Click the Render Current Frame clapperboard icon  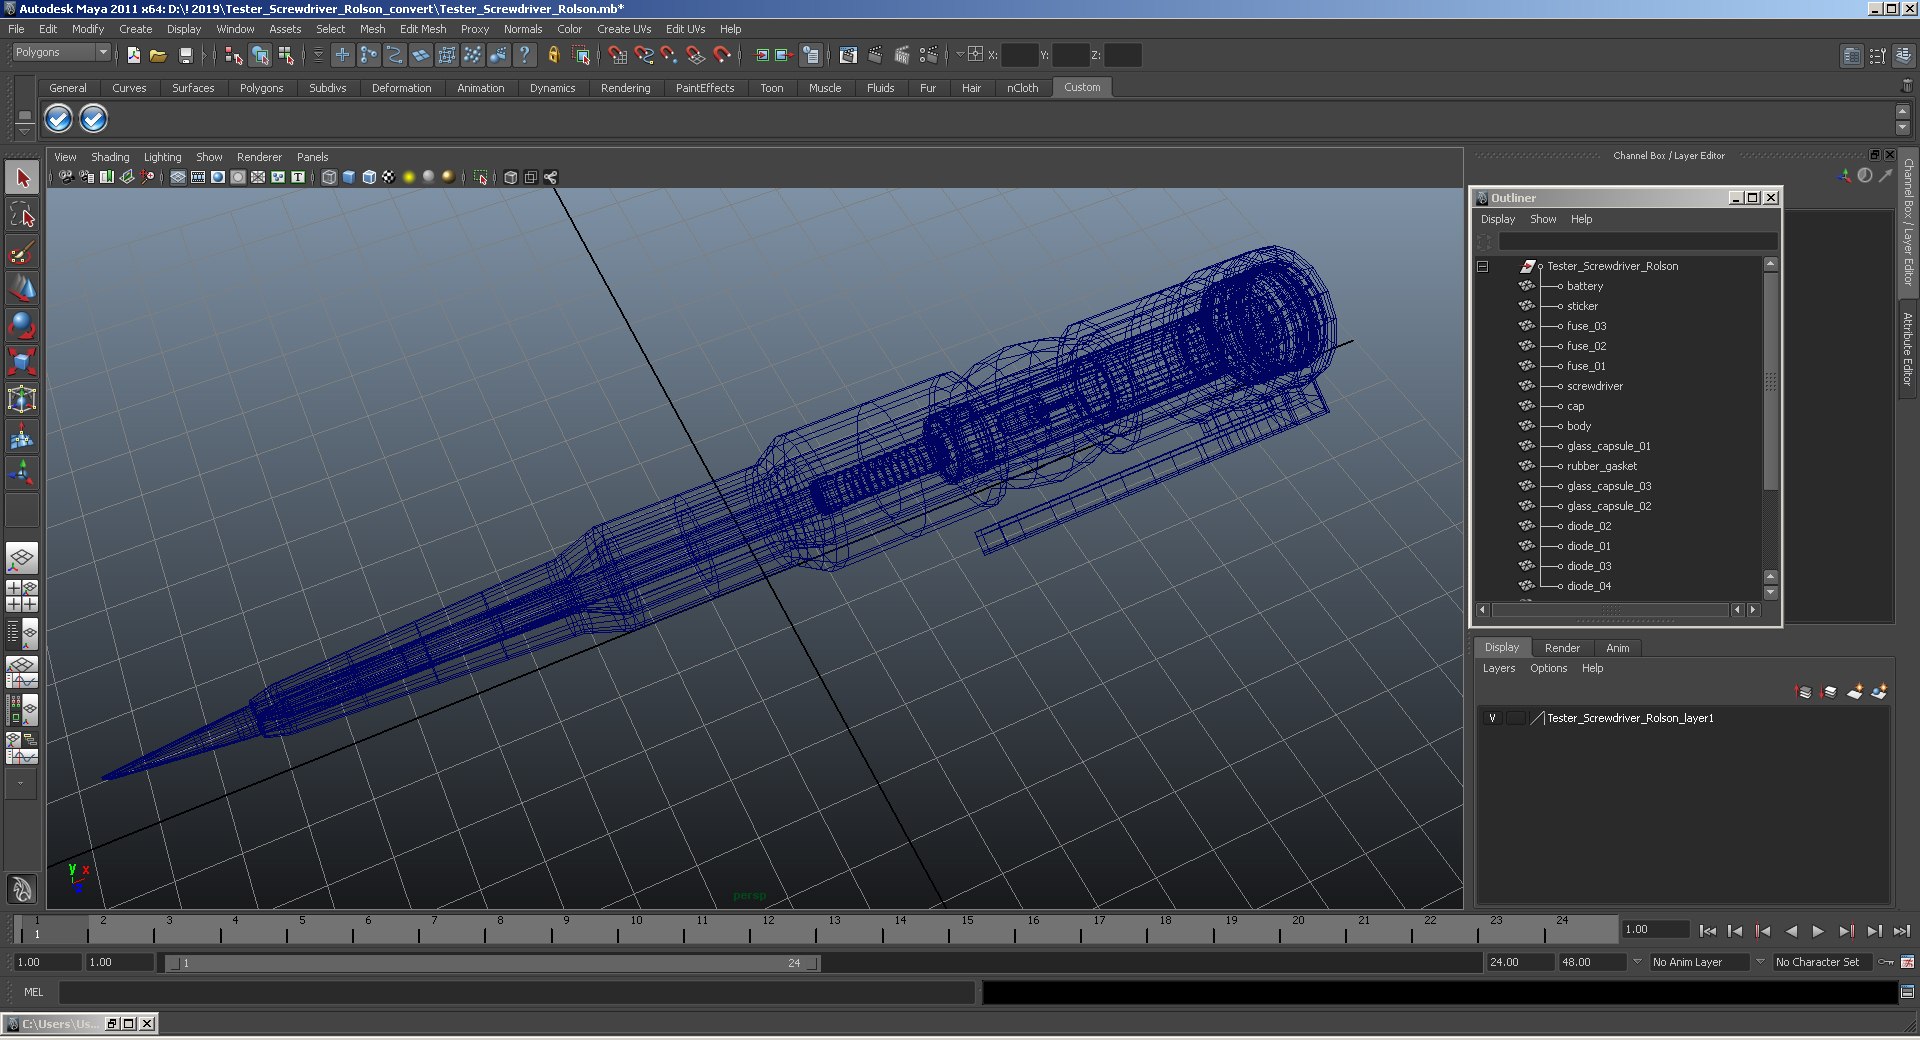tap(875, 55)
